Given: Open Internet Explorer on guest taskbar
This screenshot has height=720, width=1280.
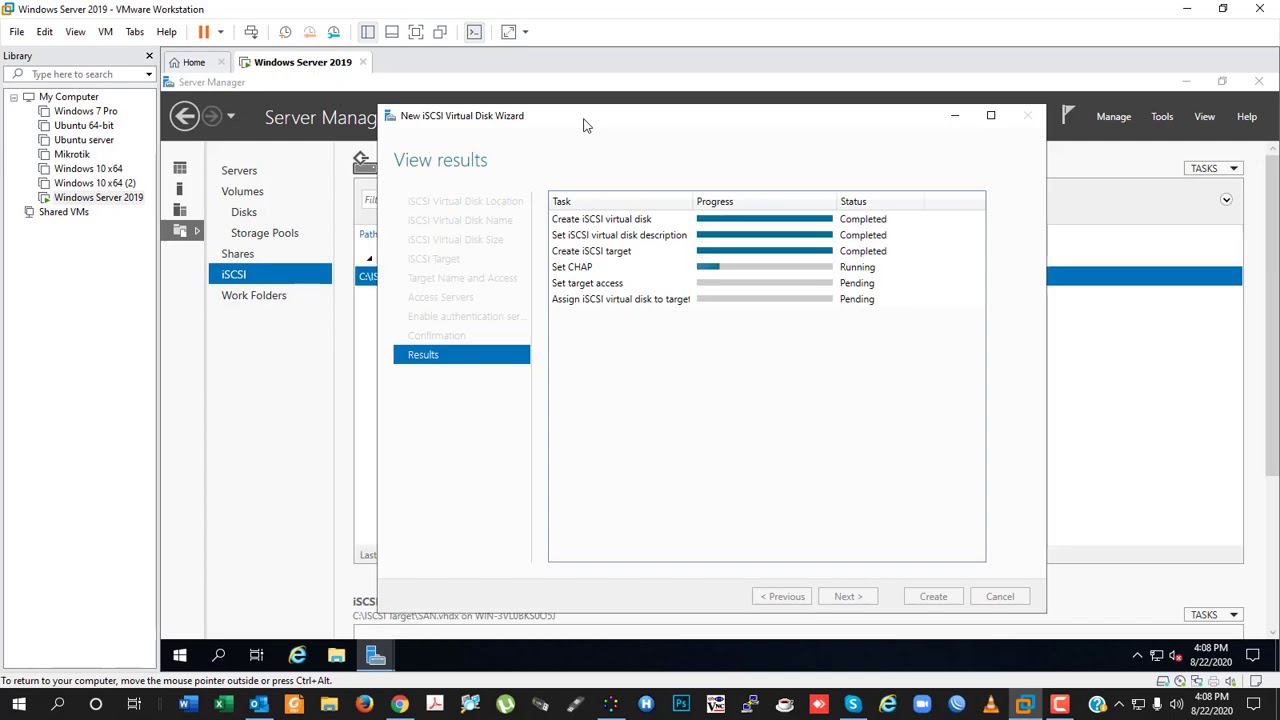Looking at the screenshot, I should coord(297,656).
